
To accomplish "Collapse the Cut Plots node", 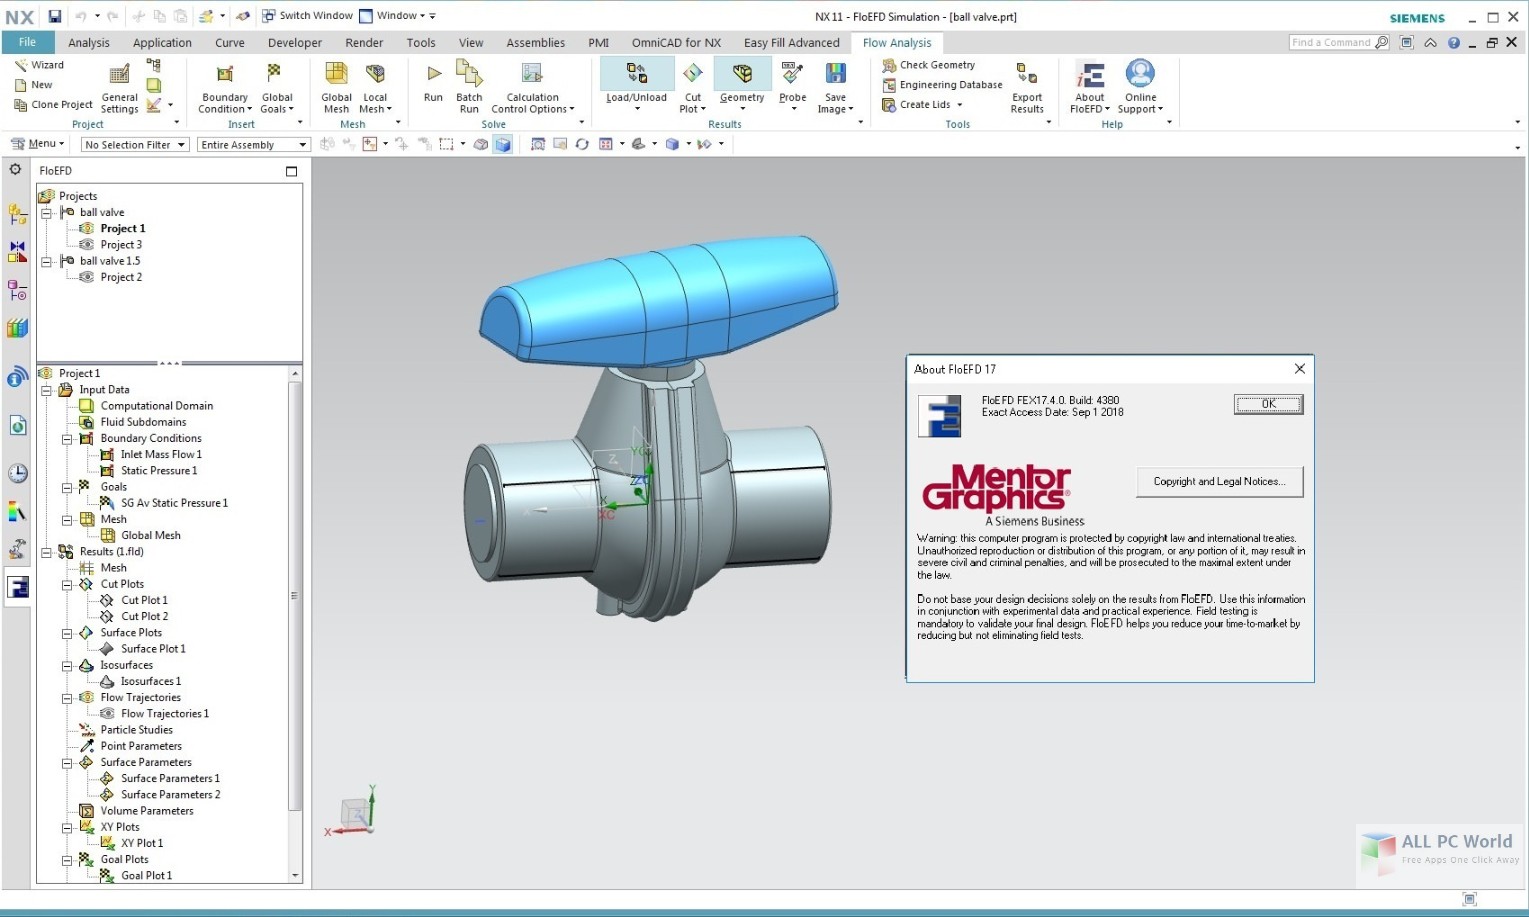I will pyautogui.click(x=67, y=585).
